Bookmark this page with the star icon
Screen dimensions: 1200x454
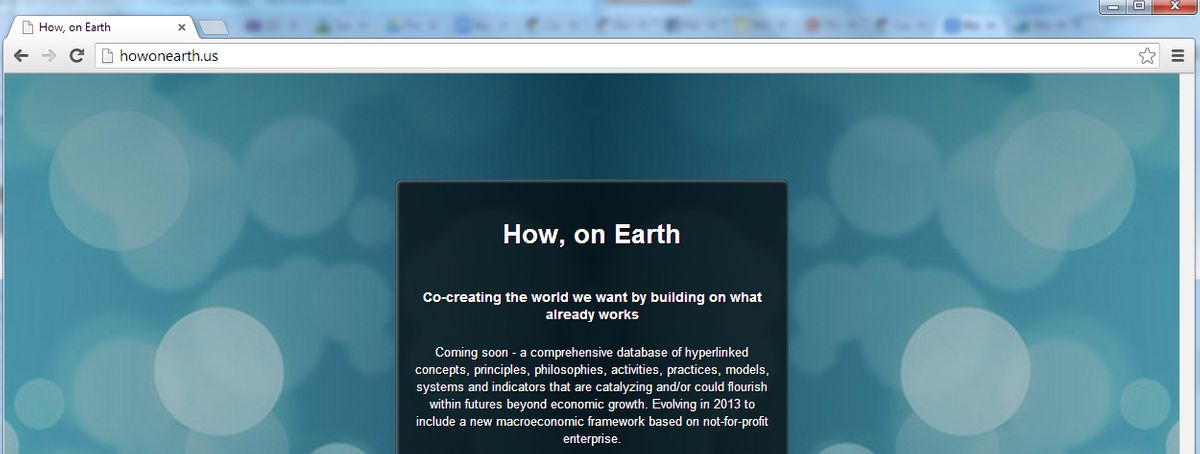point(1147,56)
